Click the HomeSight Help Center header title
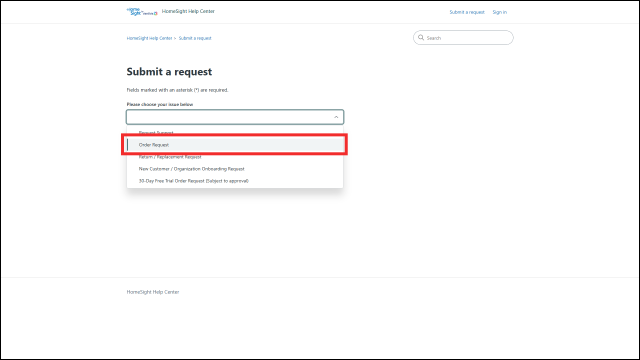640x360 pixels. pyautogui.click(x=188, y=11)
